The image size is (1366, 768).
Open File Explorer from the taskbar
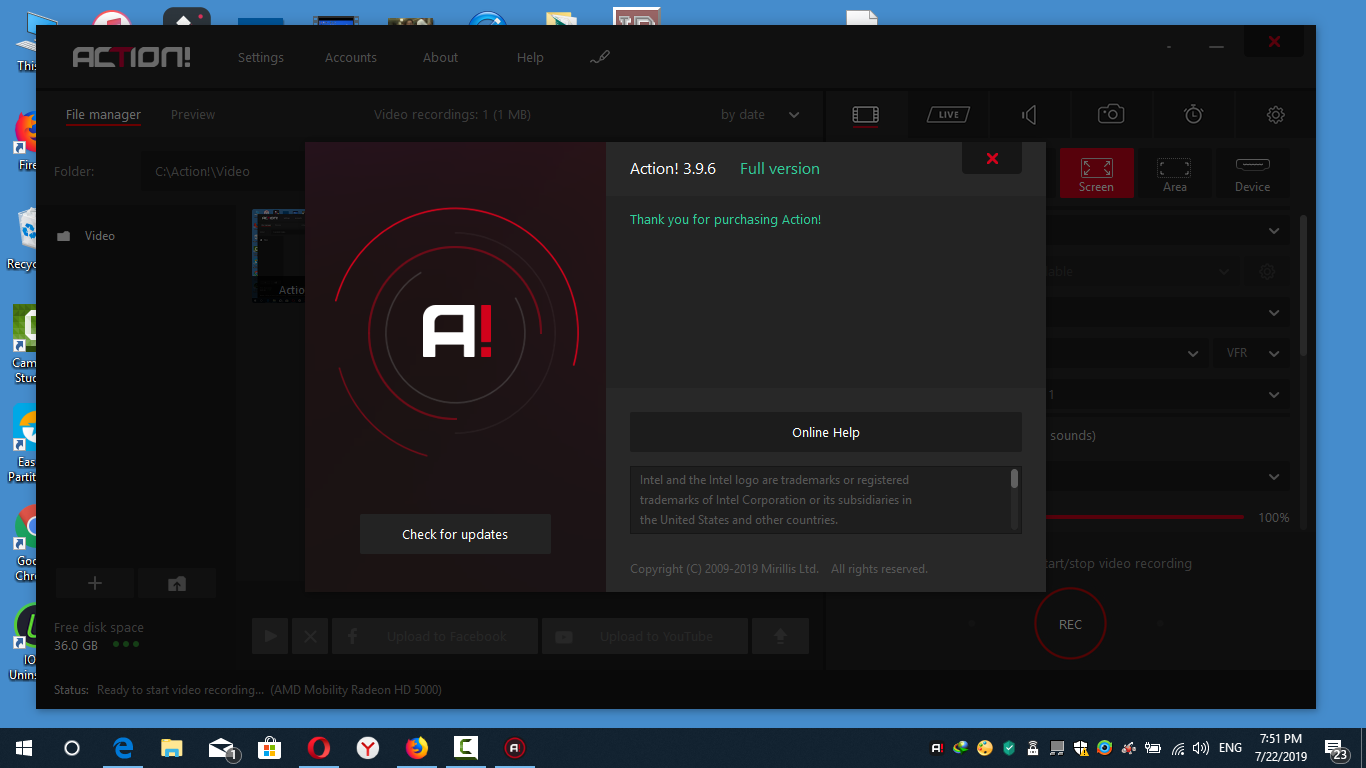pos(172,748)
